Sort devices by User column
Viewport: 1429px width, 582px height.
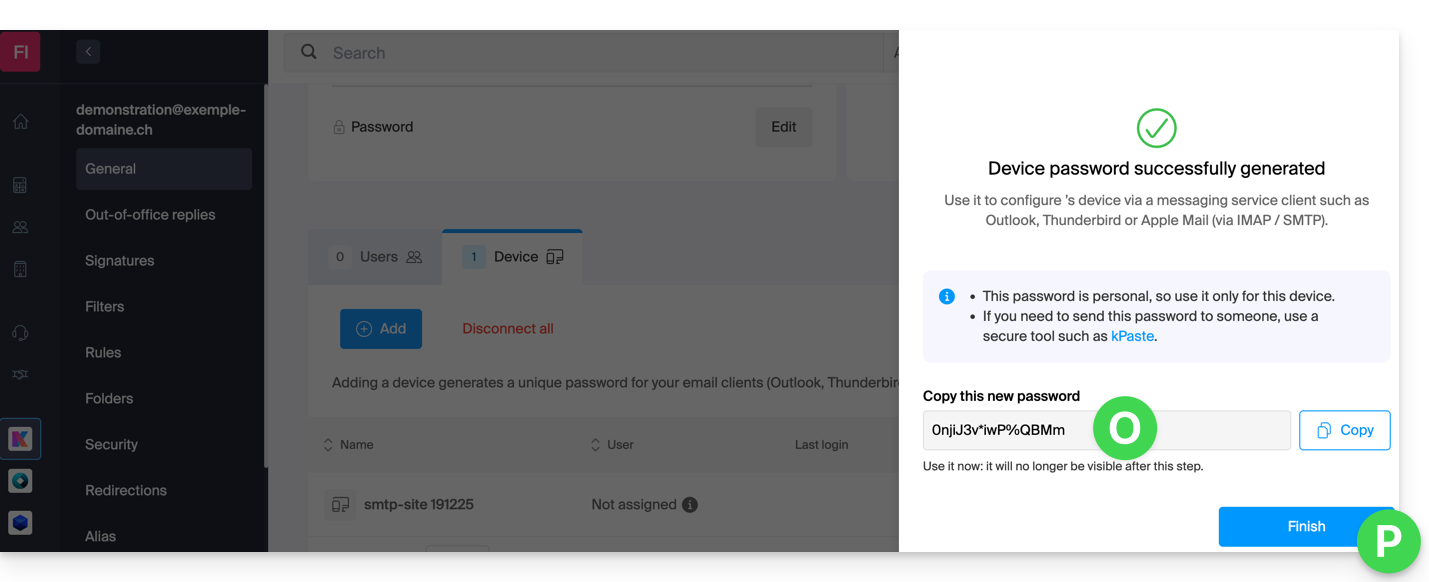[x=612, y=445]
